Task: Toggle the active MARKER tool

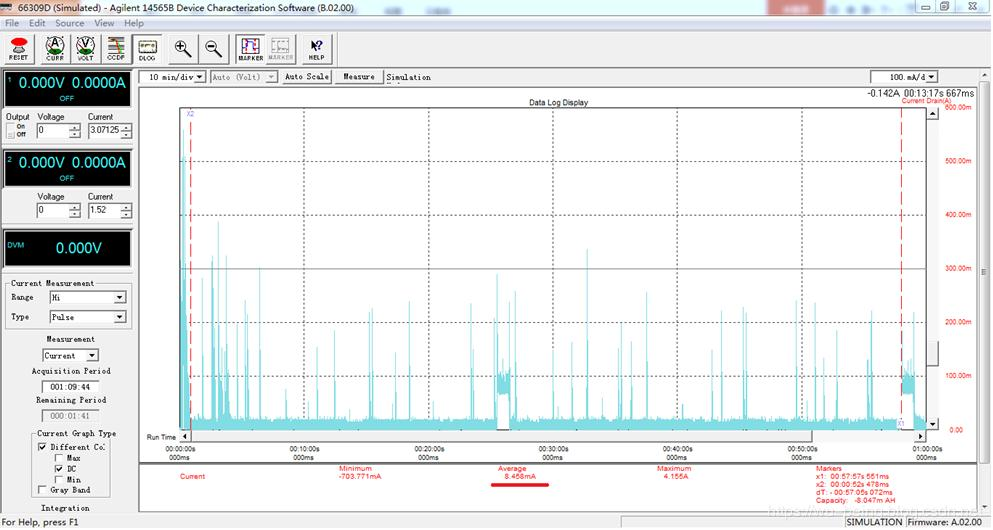Action: 250,48
